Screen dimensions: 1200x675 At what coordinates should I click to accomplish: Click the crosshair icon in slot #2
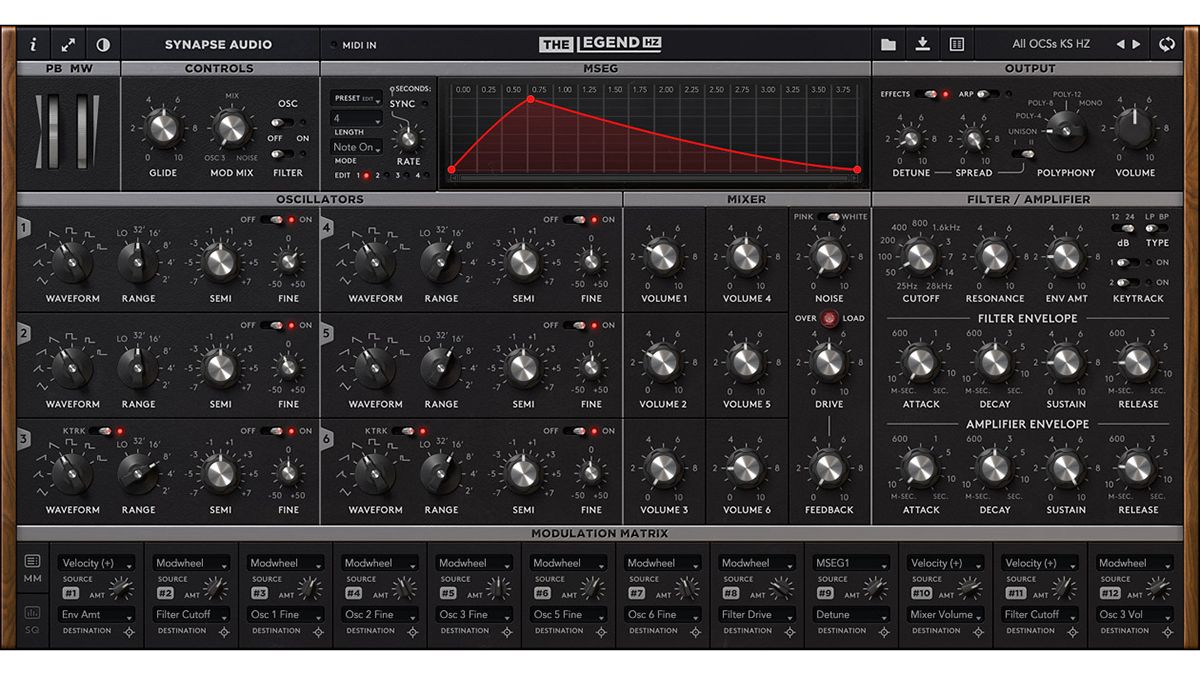(x=223, y=632)
